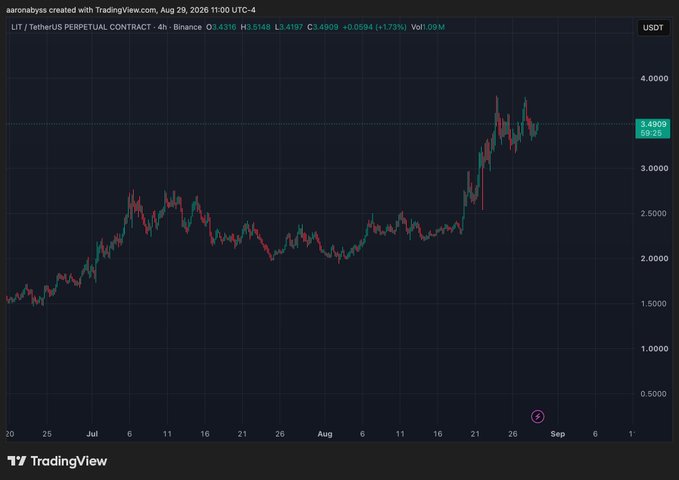
Task: Click the low value L3.4197 in header
Action: [289, 27]
